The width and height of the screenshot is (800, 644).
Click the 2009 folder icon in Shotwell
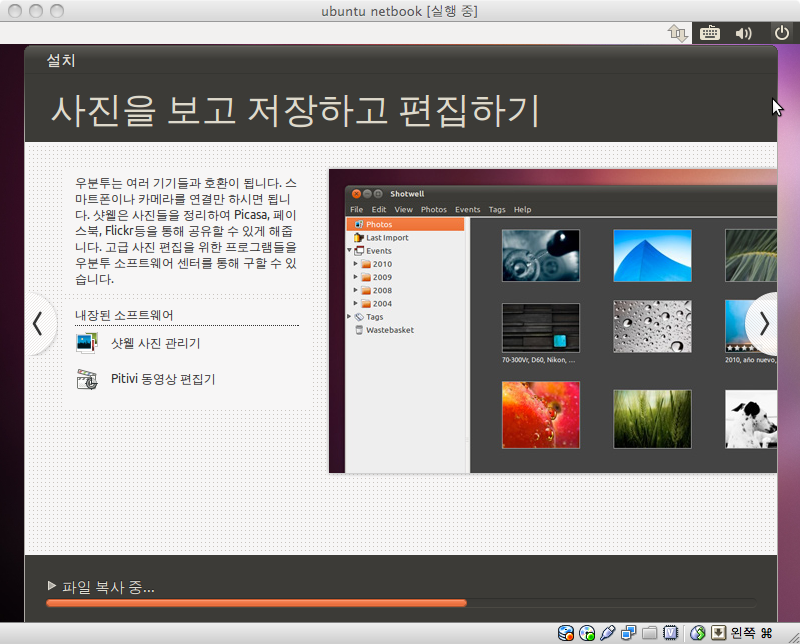pos(366,277)
